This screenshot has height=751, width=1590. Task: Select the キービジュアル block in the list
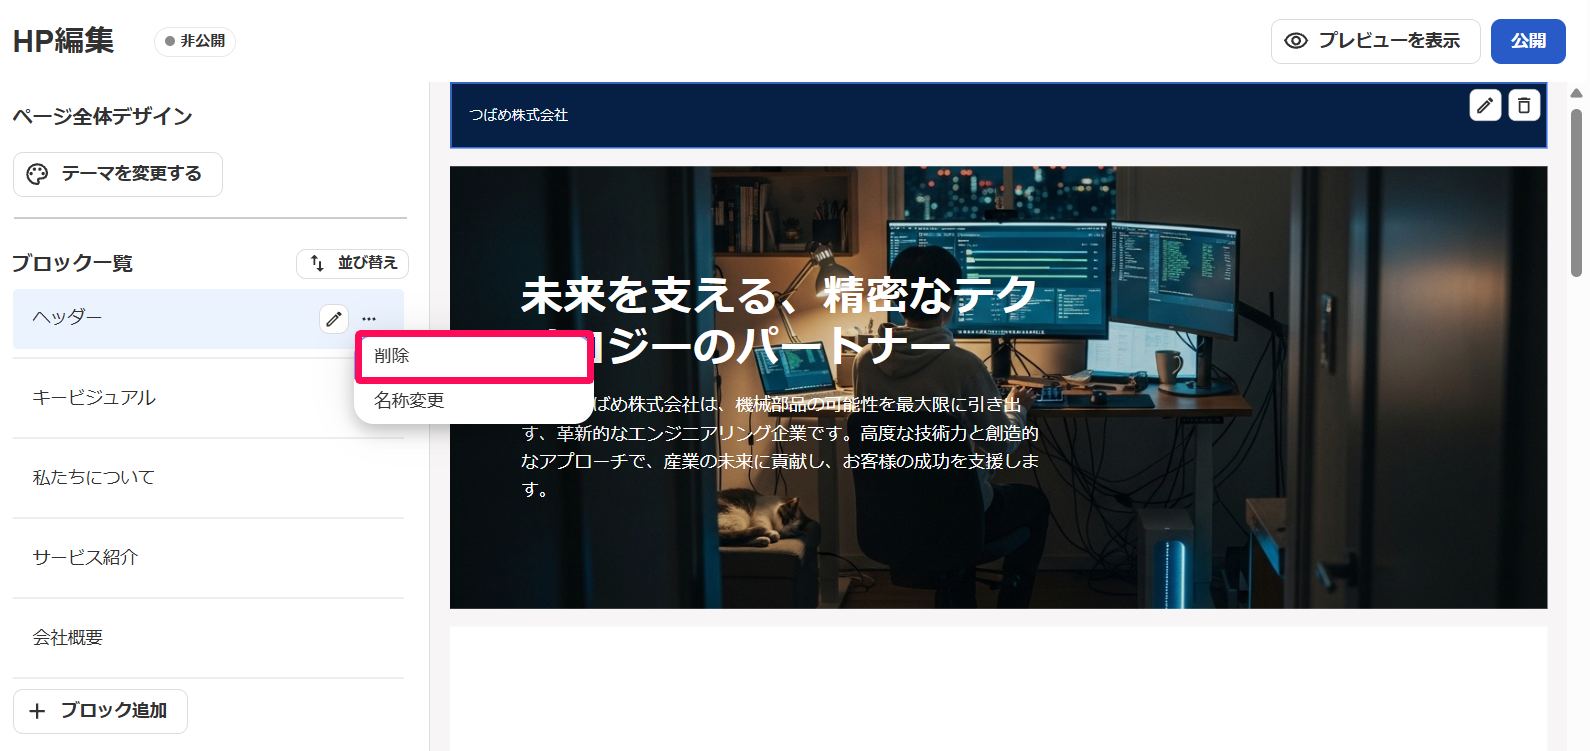(x=208, y=398)
